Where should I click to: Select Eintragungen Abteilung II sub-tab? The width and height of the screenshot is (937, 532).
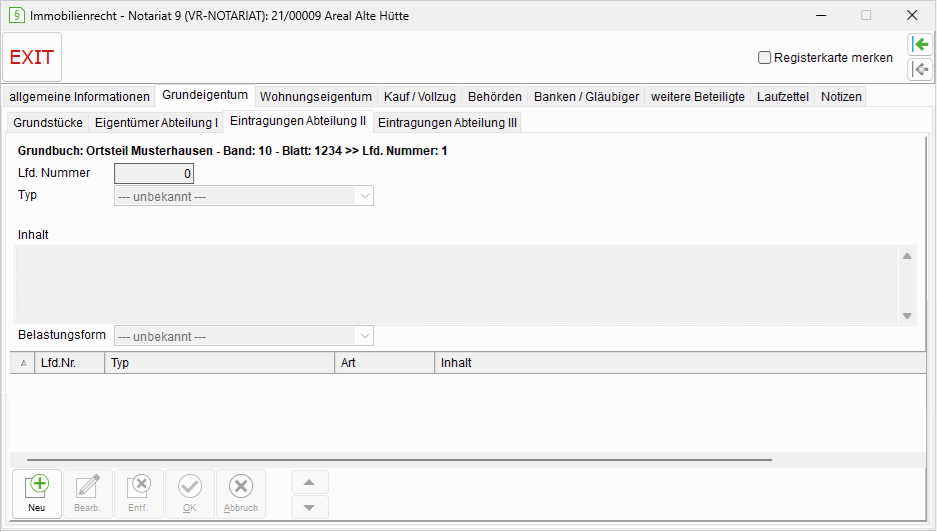point(298,121)
